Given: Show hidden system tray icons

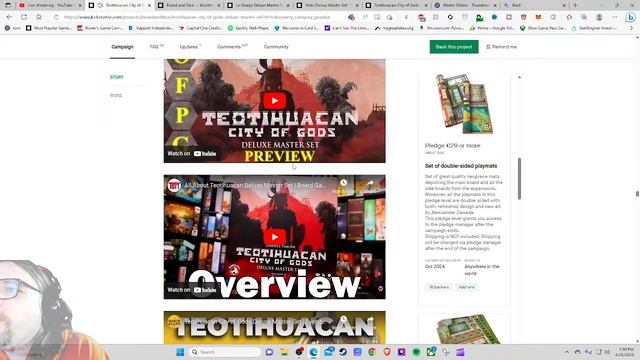Looking at the screenshot, I should pos(567,352).
